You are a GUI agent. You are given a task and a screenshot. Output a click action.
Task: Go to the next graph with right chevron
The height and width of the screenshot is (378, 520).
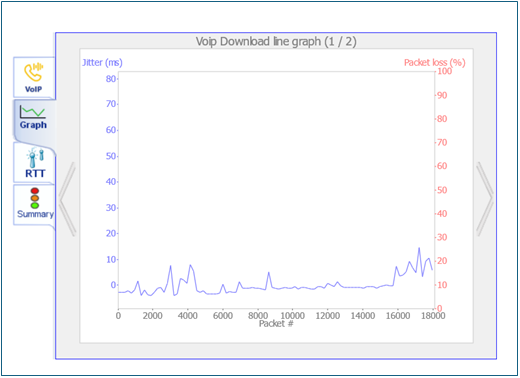pos(484,199)
